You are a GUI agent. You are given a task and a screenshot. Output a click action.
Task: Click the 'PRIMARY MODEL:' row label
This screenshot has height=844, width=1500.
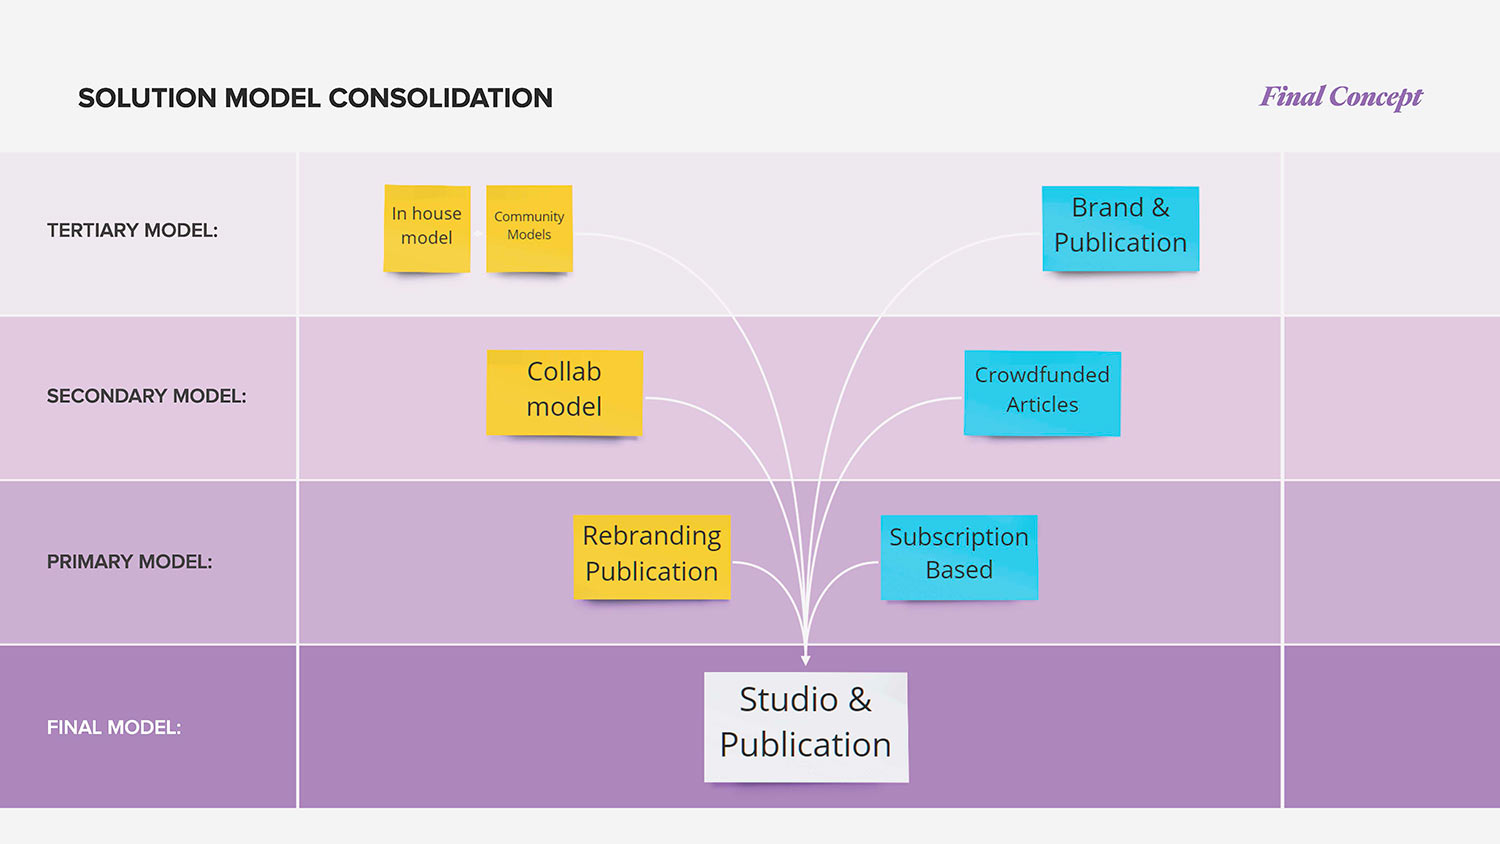click(129, 562)
